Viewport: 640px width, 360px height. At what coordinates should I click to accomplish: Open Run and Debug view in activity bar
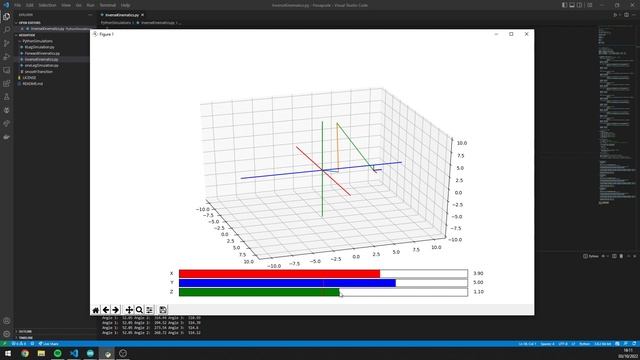coord(7,57)
